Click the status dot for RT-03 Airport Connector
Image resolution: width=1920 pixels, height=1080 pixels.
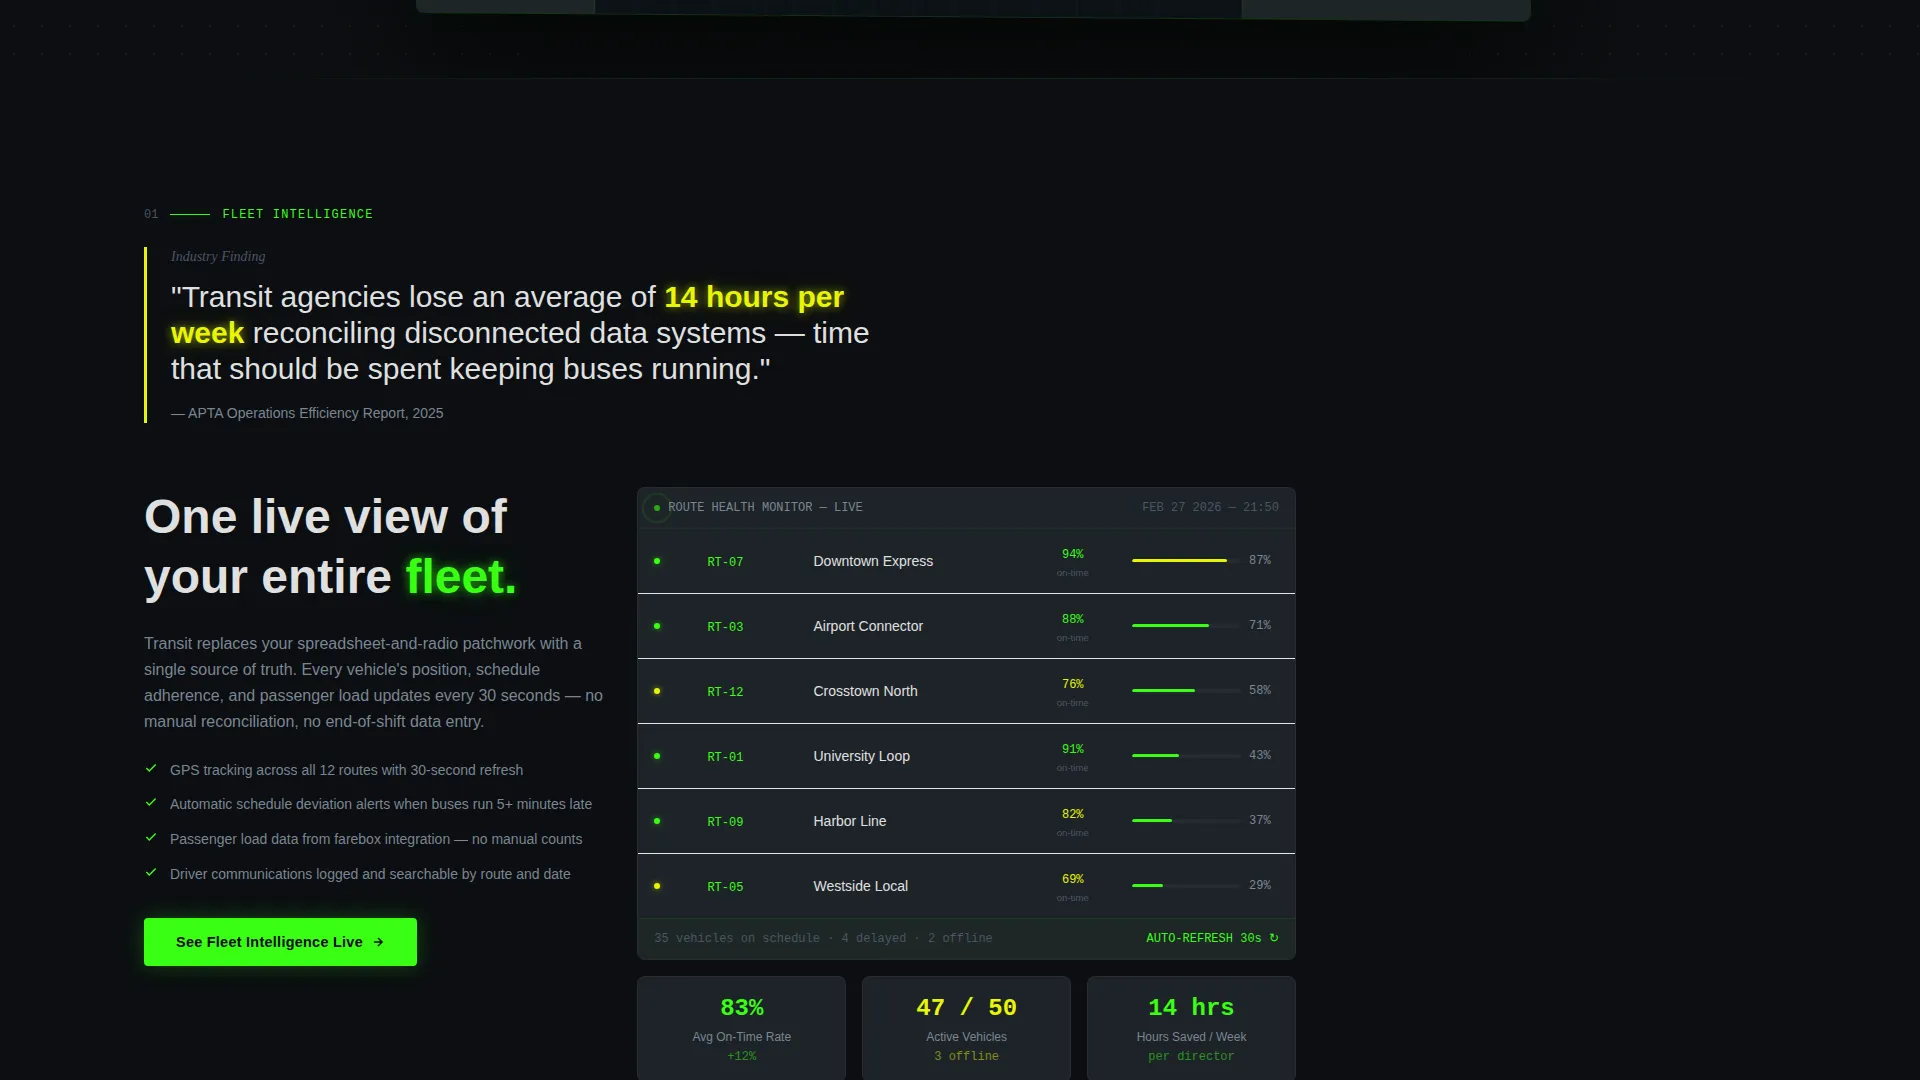[x=657, y=626]
